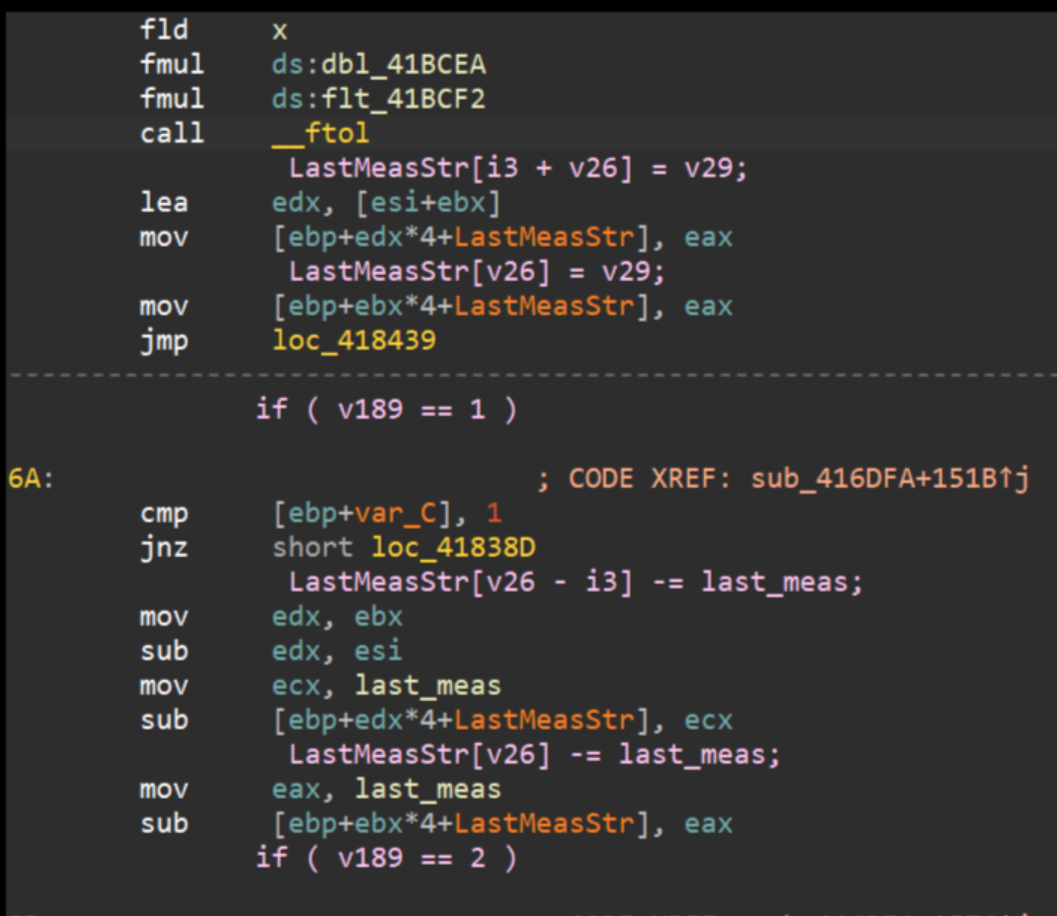Image resolution: width=1057 pixels, height=916 pixels.
Task: Click the cmp mnemonic
Action: (x=164, y=514)
